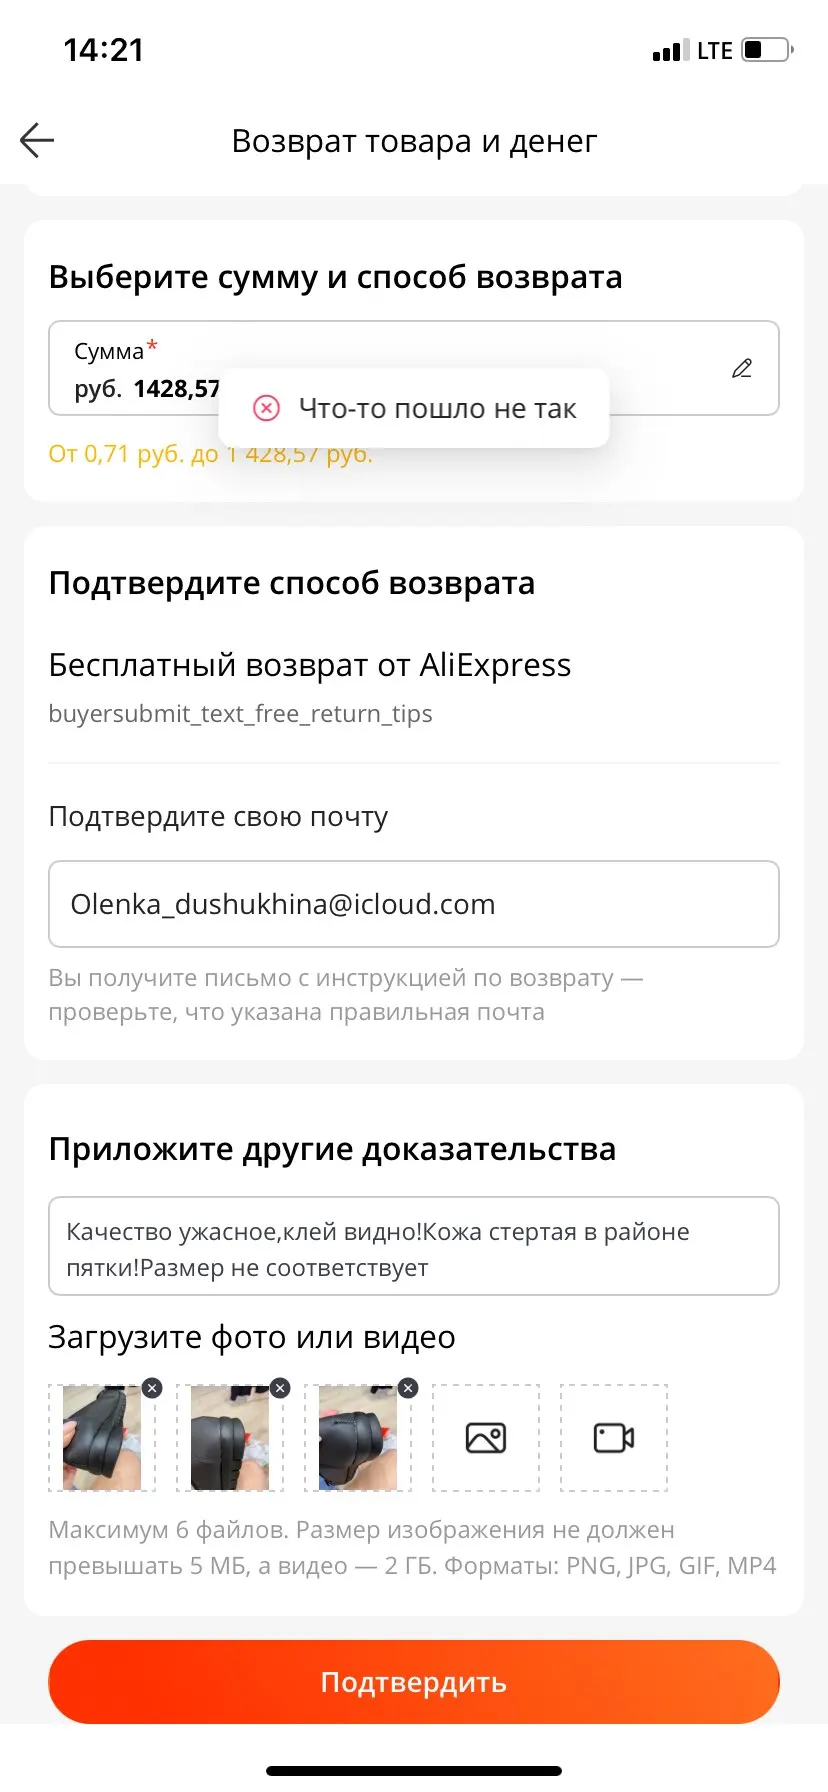Viewport: 828px width, 1792px height.
Task: Tap the add photo upload icon
Action: pos(486,1438)
